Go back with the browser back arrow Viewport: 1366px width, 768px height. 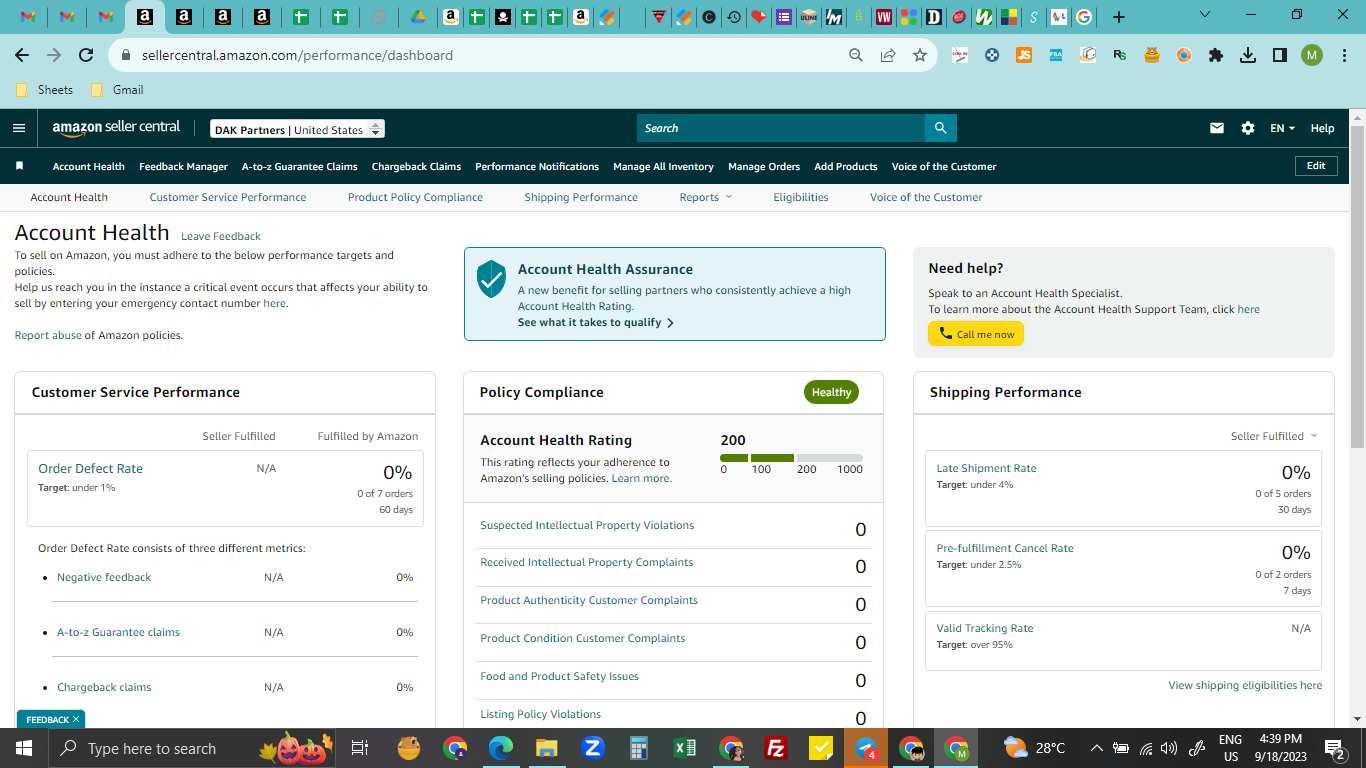pyautogui.click(x=22, y=55)
